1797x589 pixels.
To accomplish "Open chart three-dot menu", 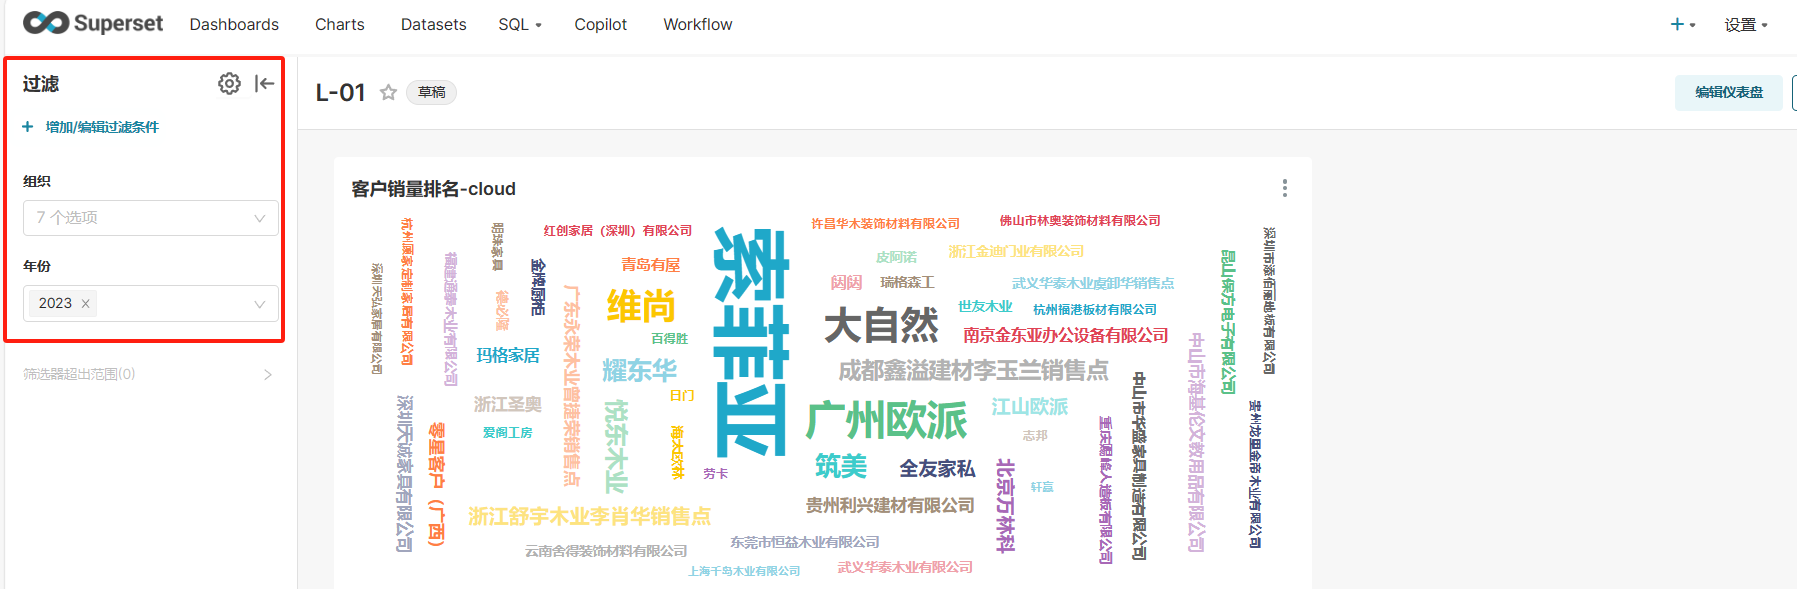I will coord(1285,188).
